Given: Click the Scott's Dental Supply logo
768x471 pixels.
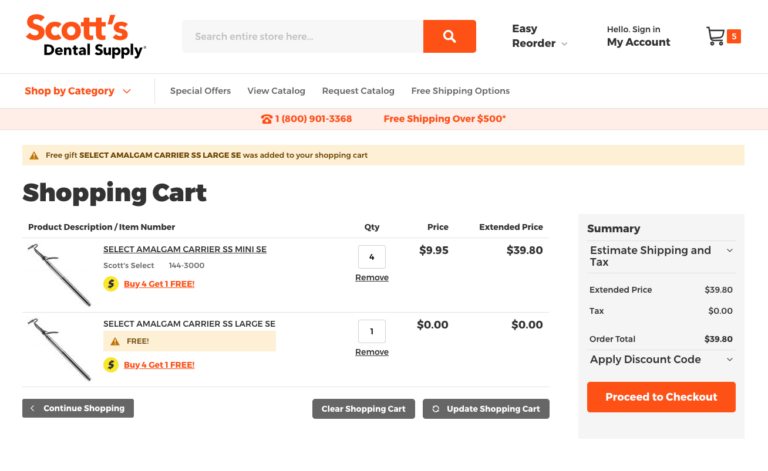Looking at the screenshot, I should [86, 36].
